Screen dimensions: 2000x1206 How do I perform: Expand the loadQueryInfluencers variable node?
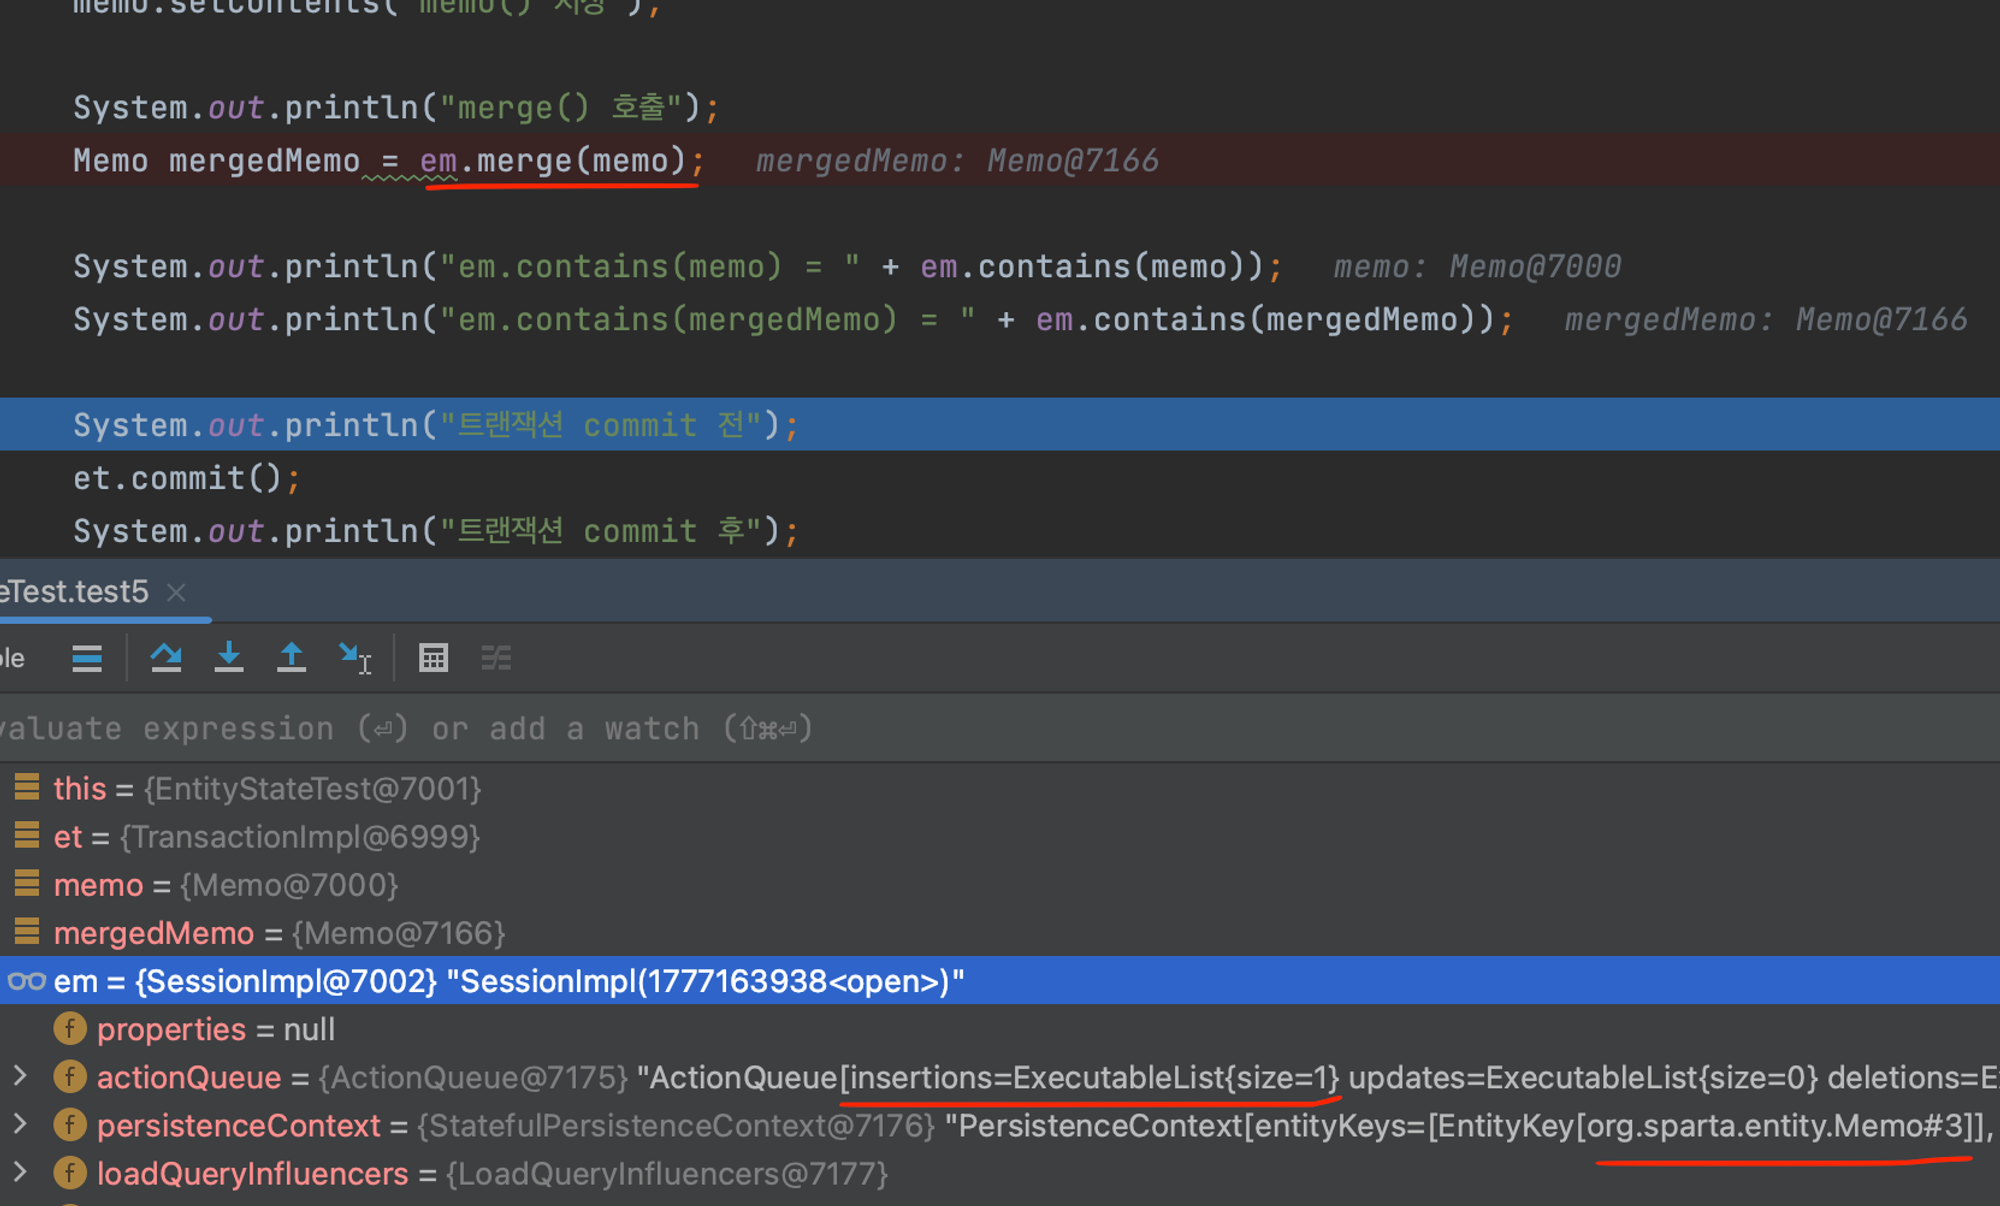[20, 1173]
